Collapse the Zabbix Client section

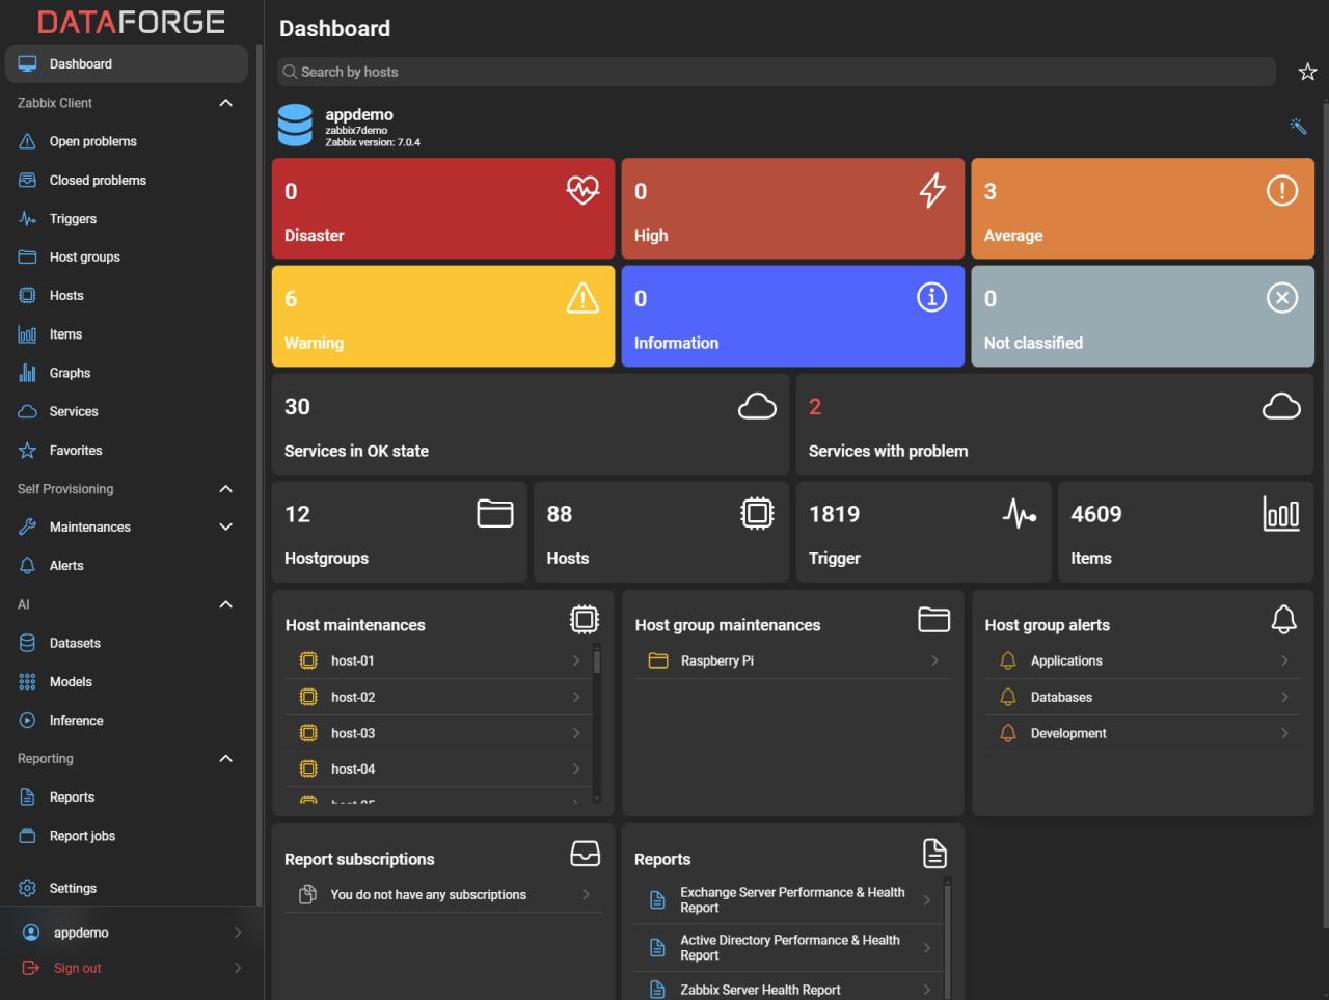click(x=226, y=103)
